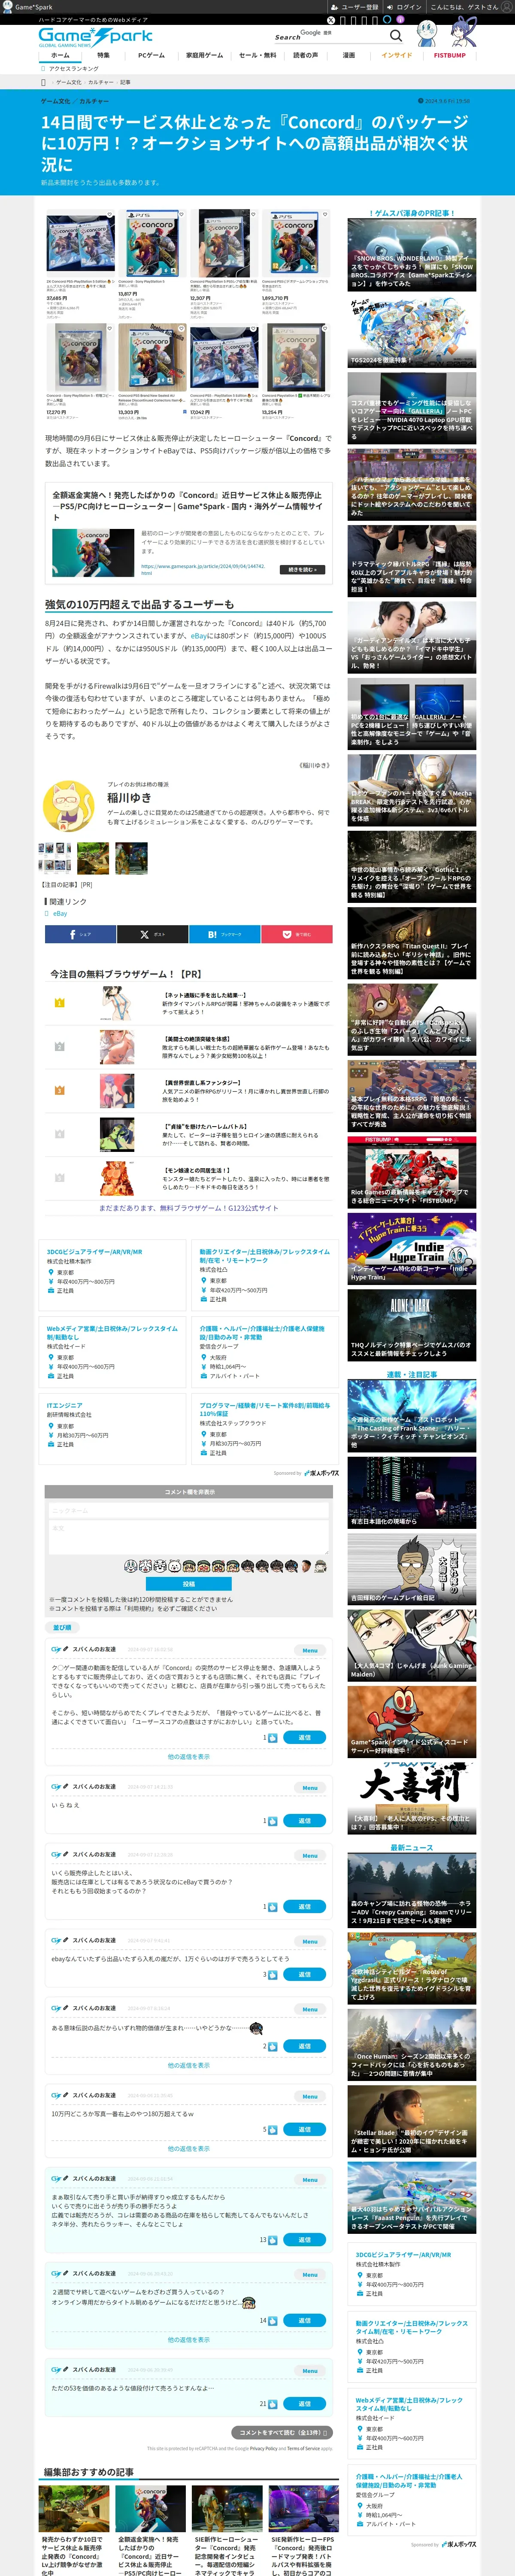Open Menu on the 'いくら販売停止したとはいえ' comment
The width and height of the screenshot is (515, 2576).
pos(310,1855)
